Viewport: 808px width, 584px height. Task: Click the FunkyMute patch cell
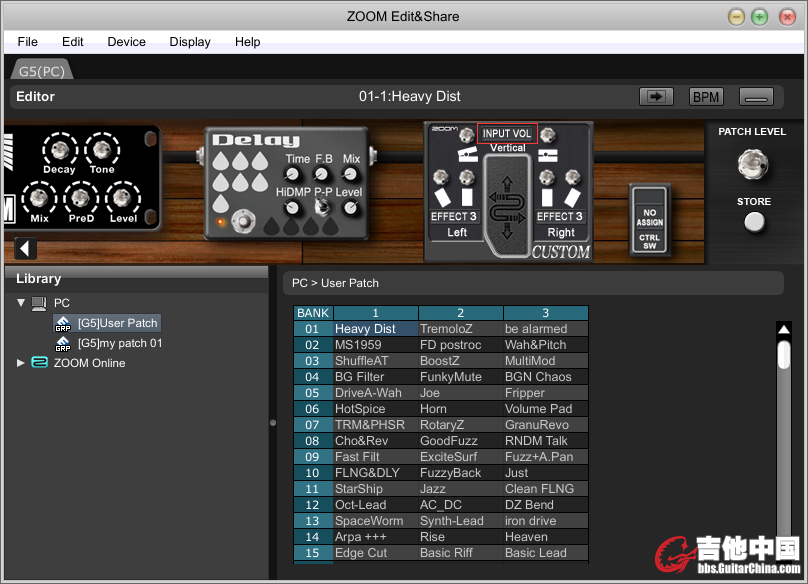[461, 377]
